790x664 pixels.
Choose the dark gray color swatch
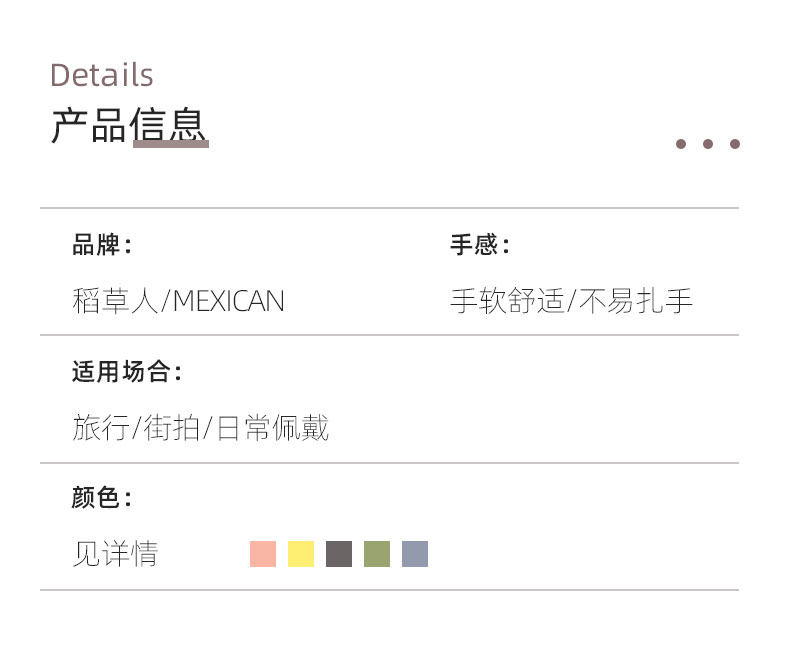pos(339,554)
